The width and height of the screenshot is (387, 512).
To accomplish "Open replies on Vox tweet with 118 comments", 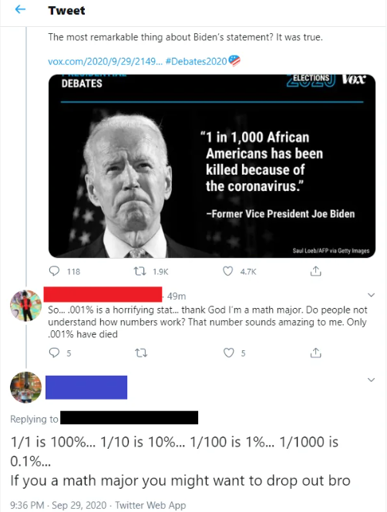I will (x=54, y=271).
